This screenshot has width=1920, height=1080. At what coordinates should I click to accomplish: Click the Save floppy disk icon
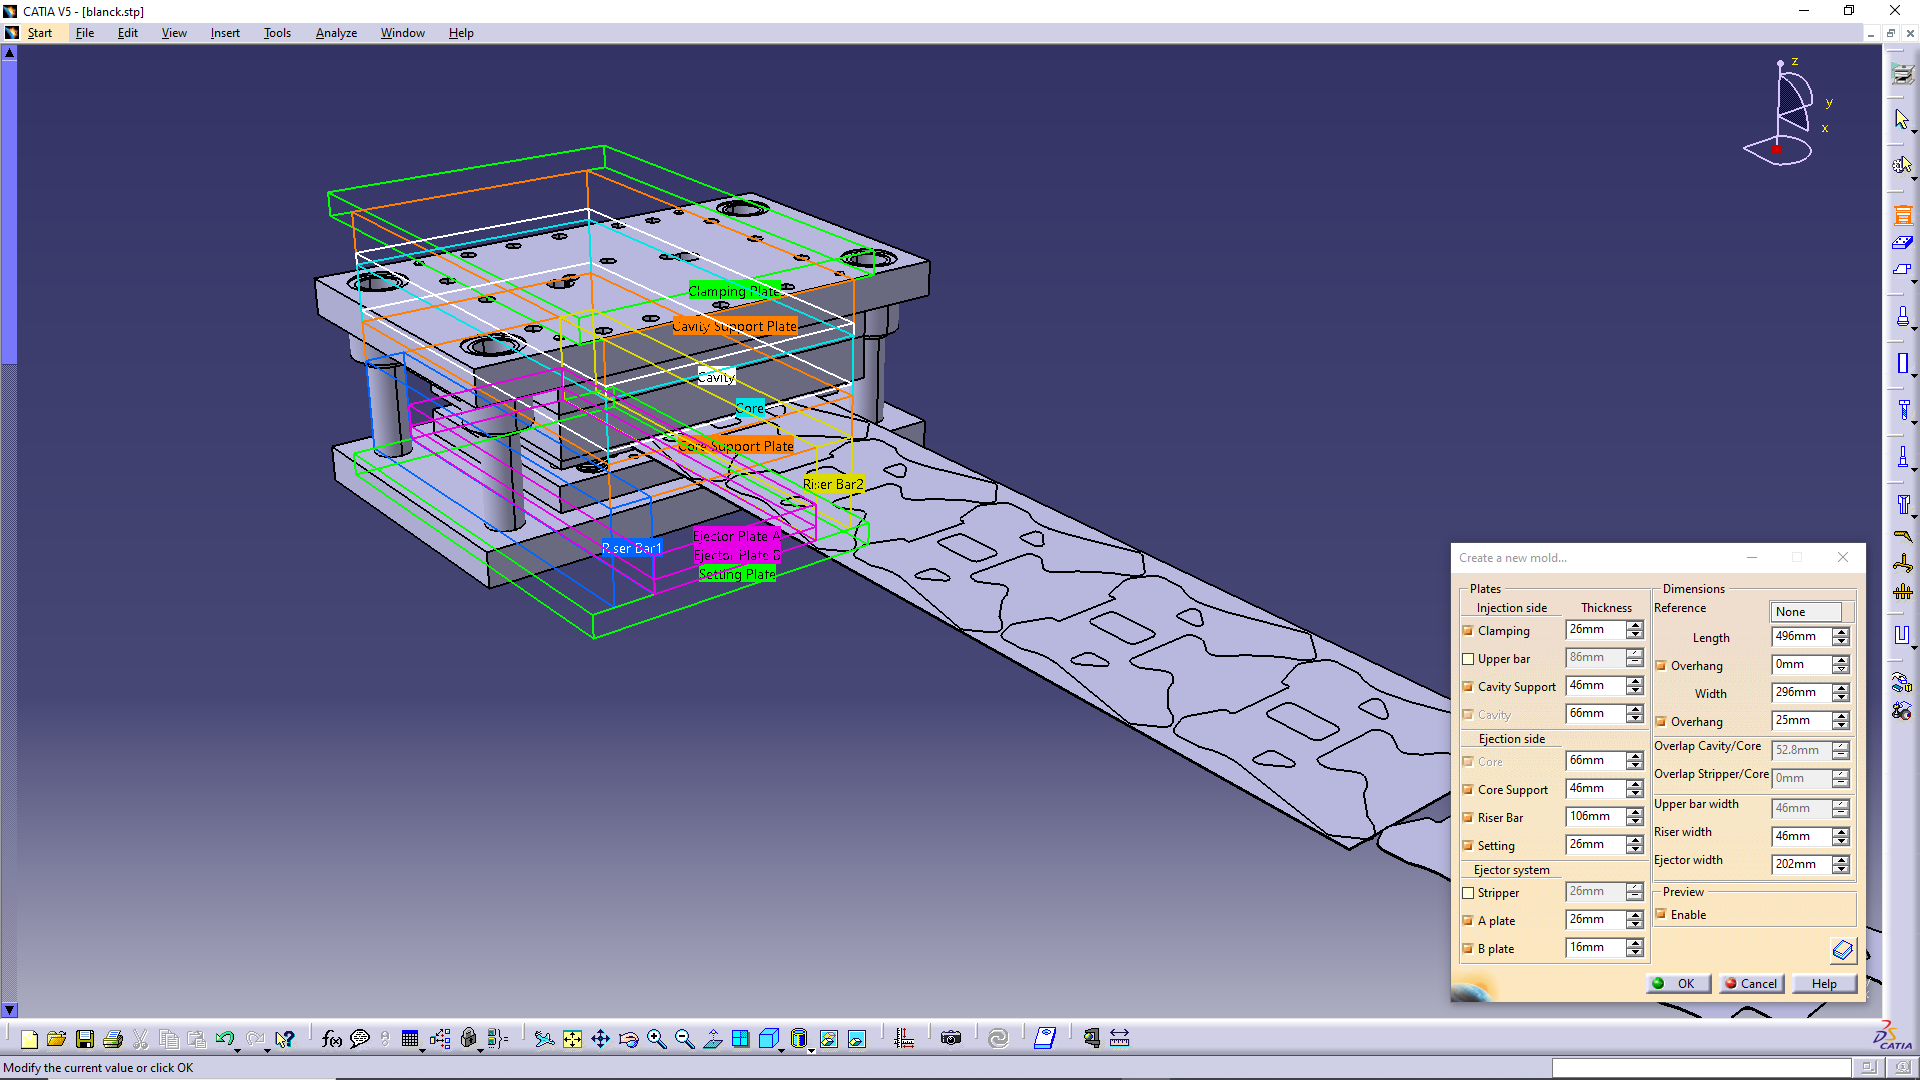pyautogui.click(x=85, y=1039)
